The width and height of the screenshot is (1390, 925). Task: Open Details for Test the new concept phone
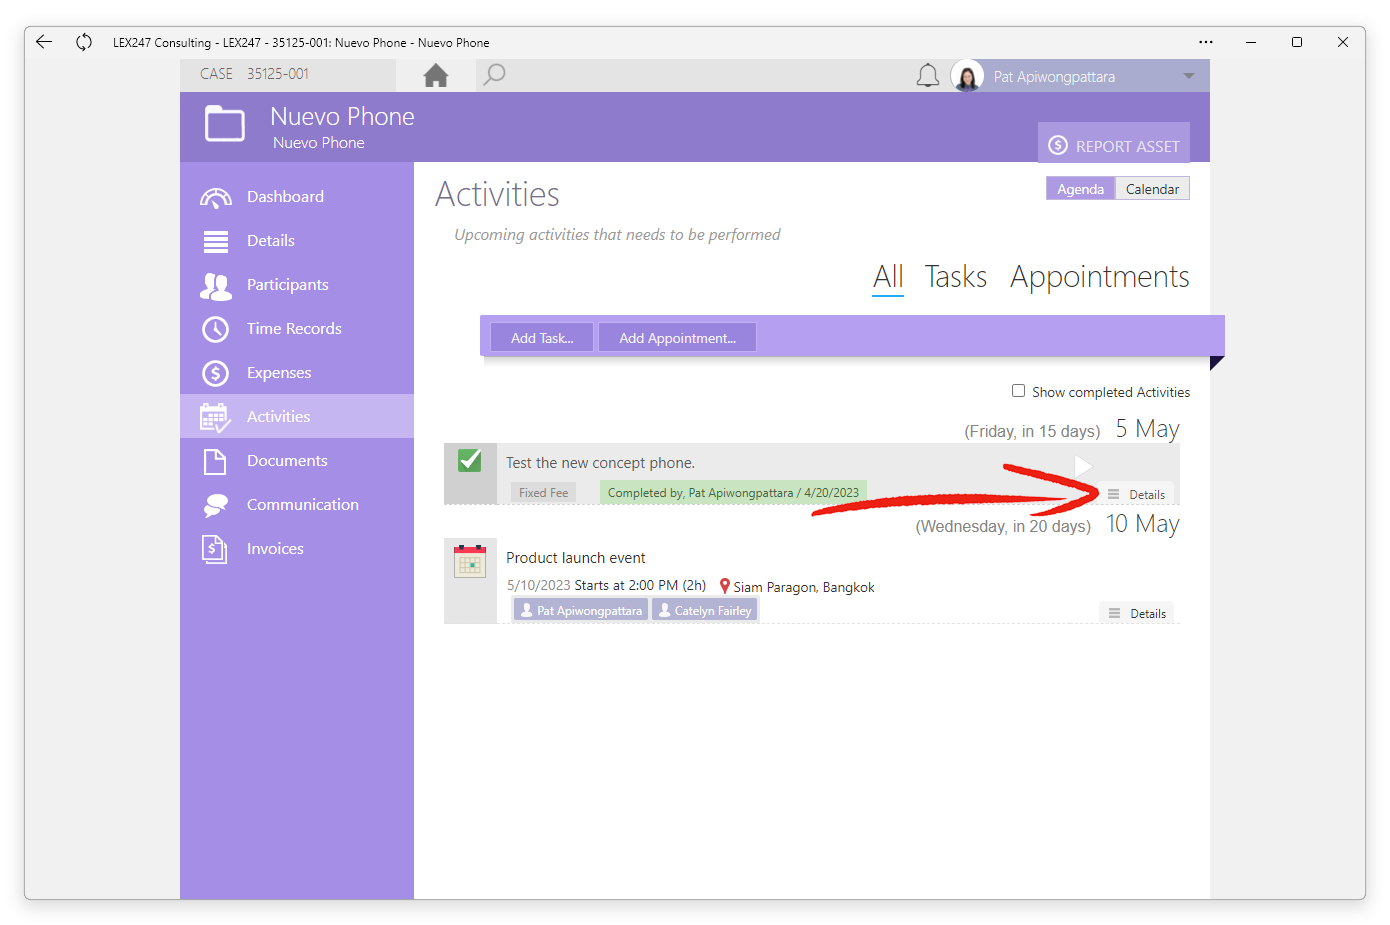click(1136, 495)
